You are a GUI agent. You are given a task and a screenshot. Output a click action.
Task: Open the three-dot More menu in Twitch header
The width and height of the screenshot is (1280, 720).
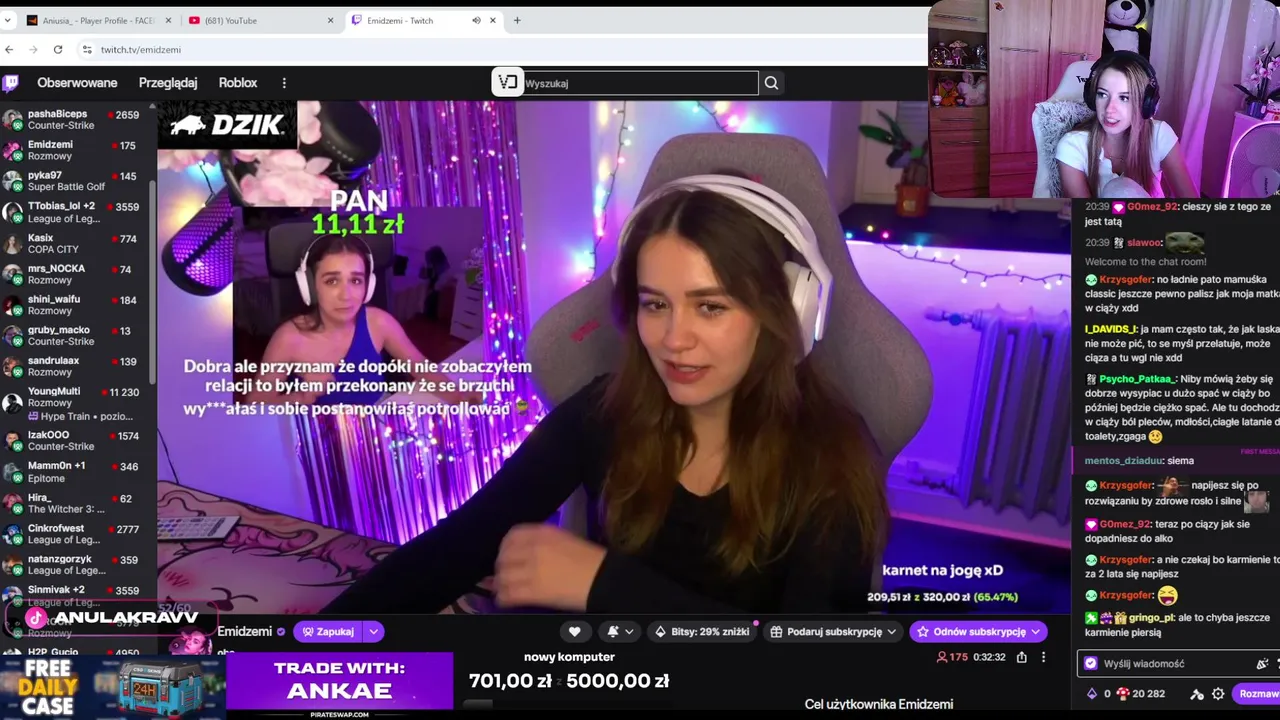pos(284,83)
